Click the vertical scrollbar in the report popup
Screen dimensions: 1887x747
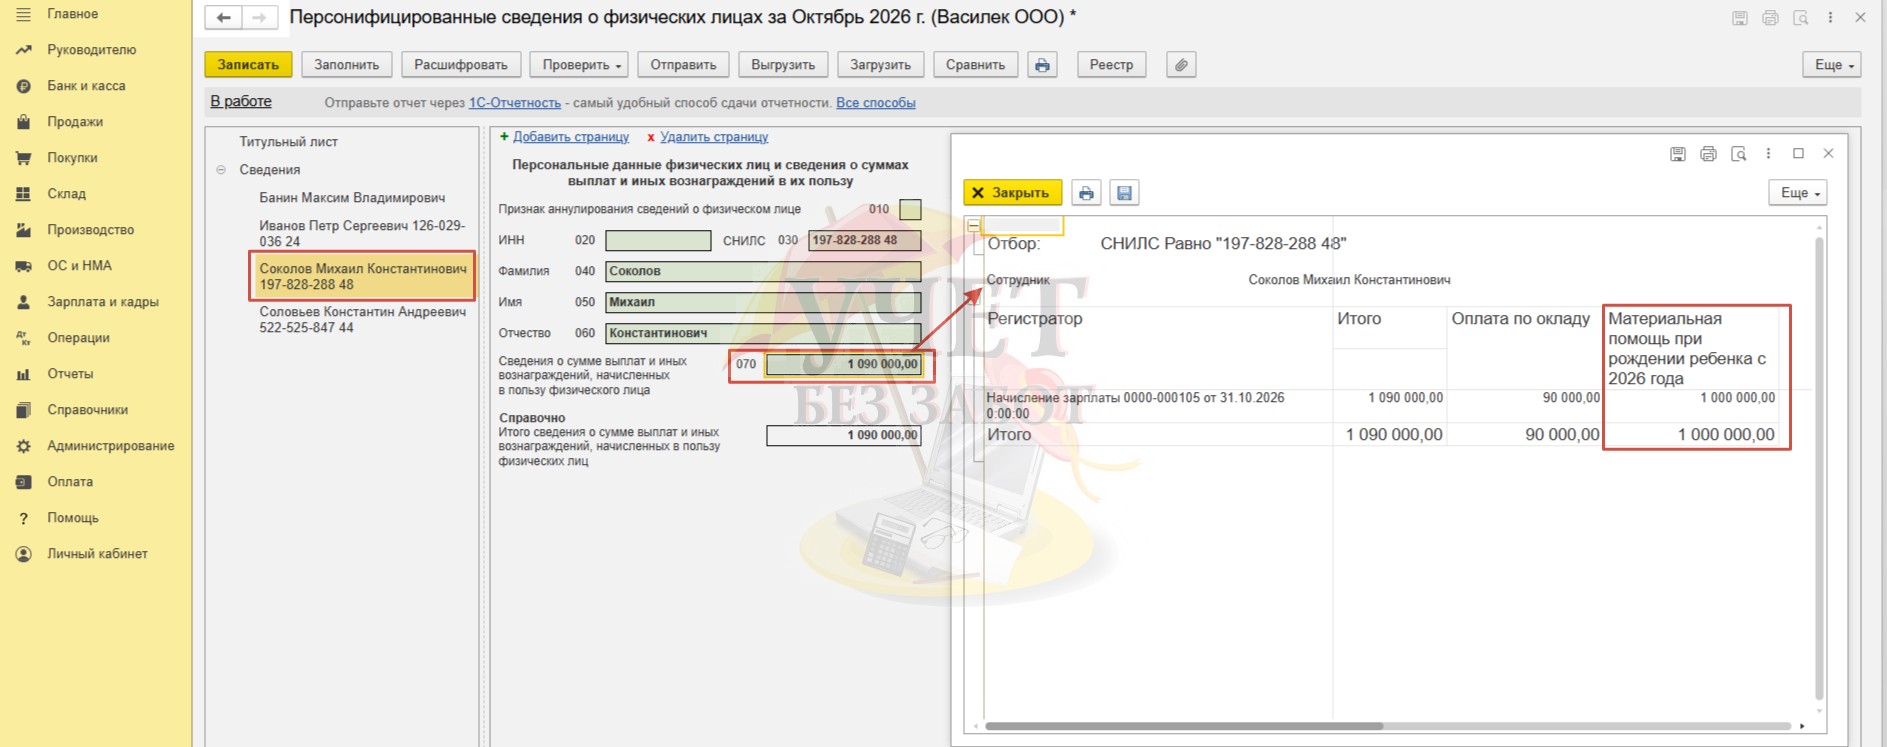pyautogui.click(x=1819, y=468)
